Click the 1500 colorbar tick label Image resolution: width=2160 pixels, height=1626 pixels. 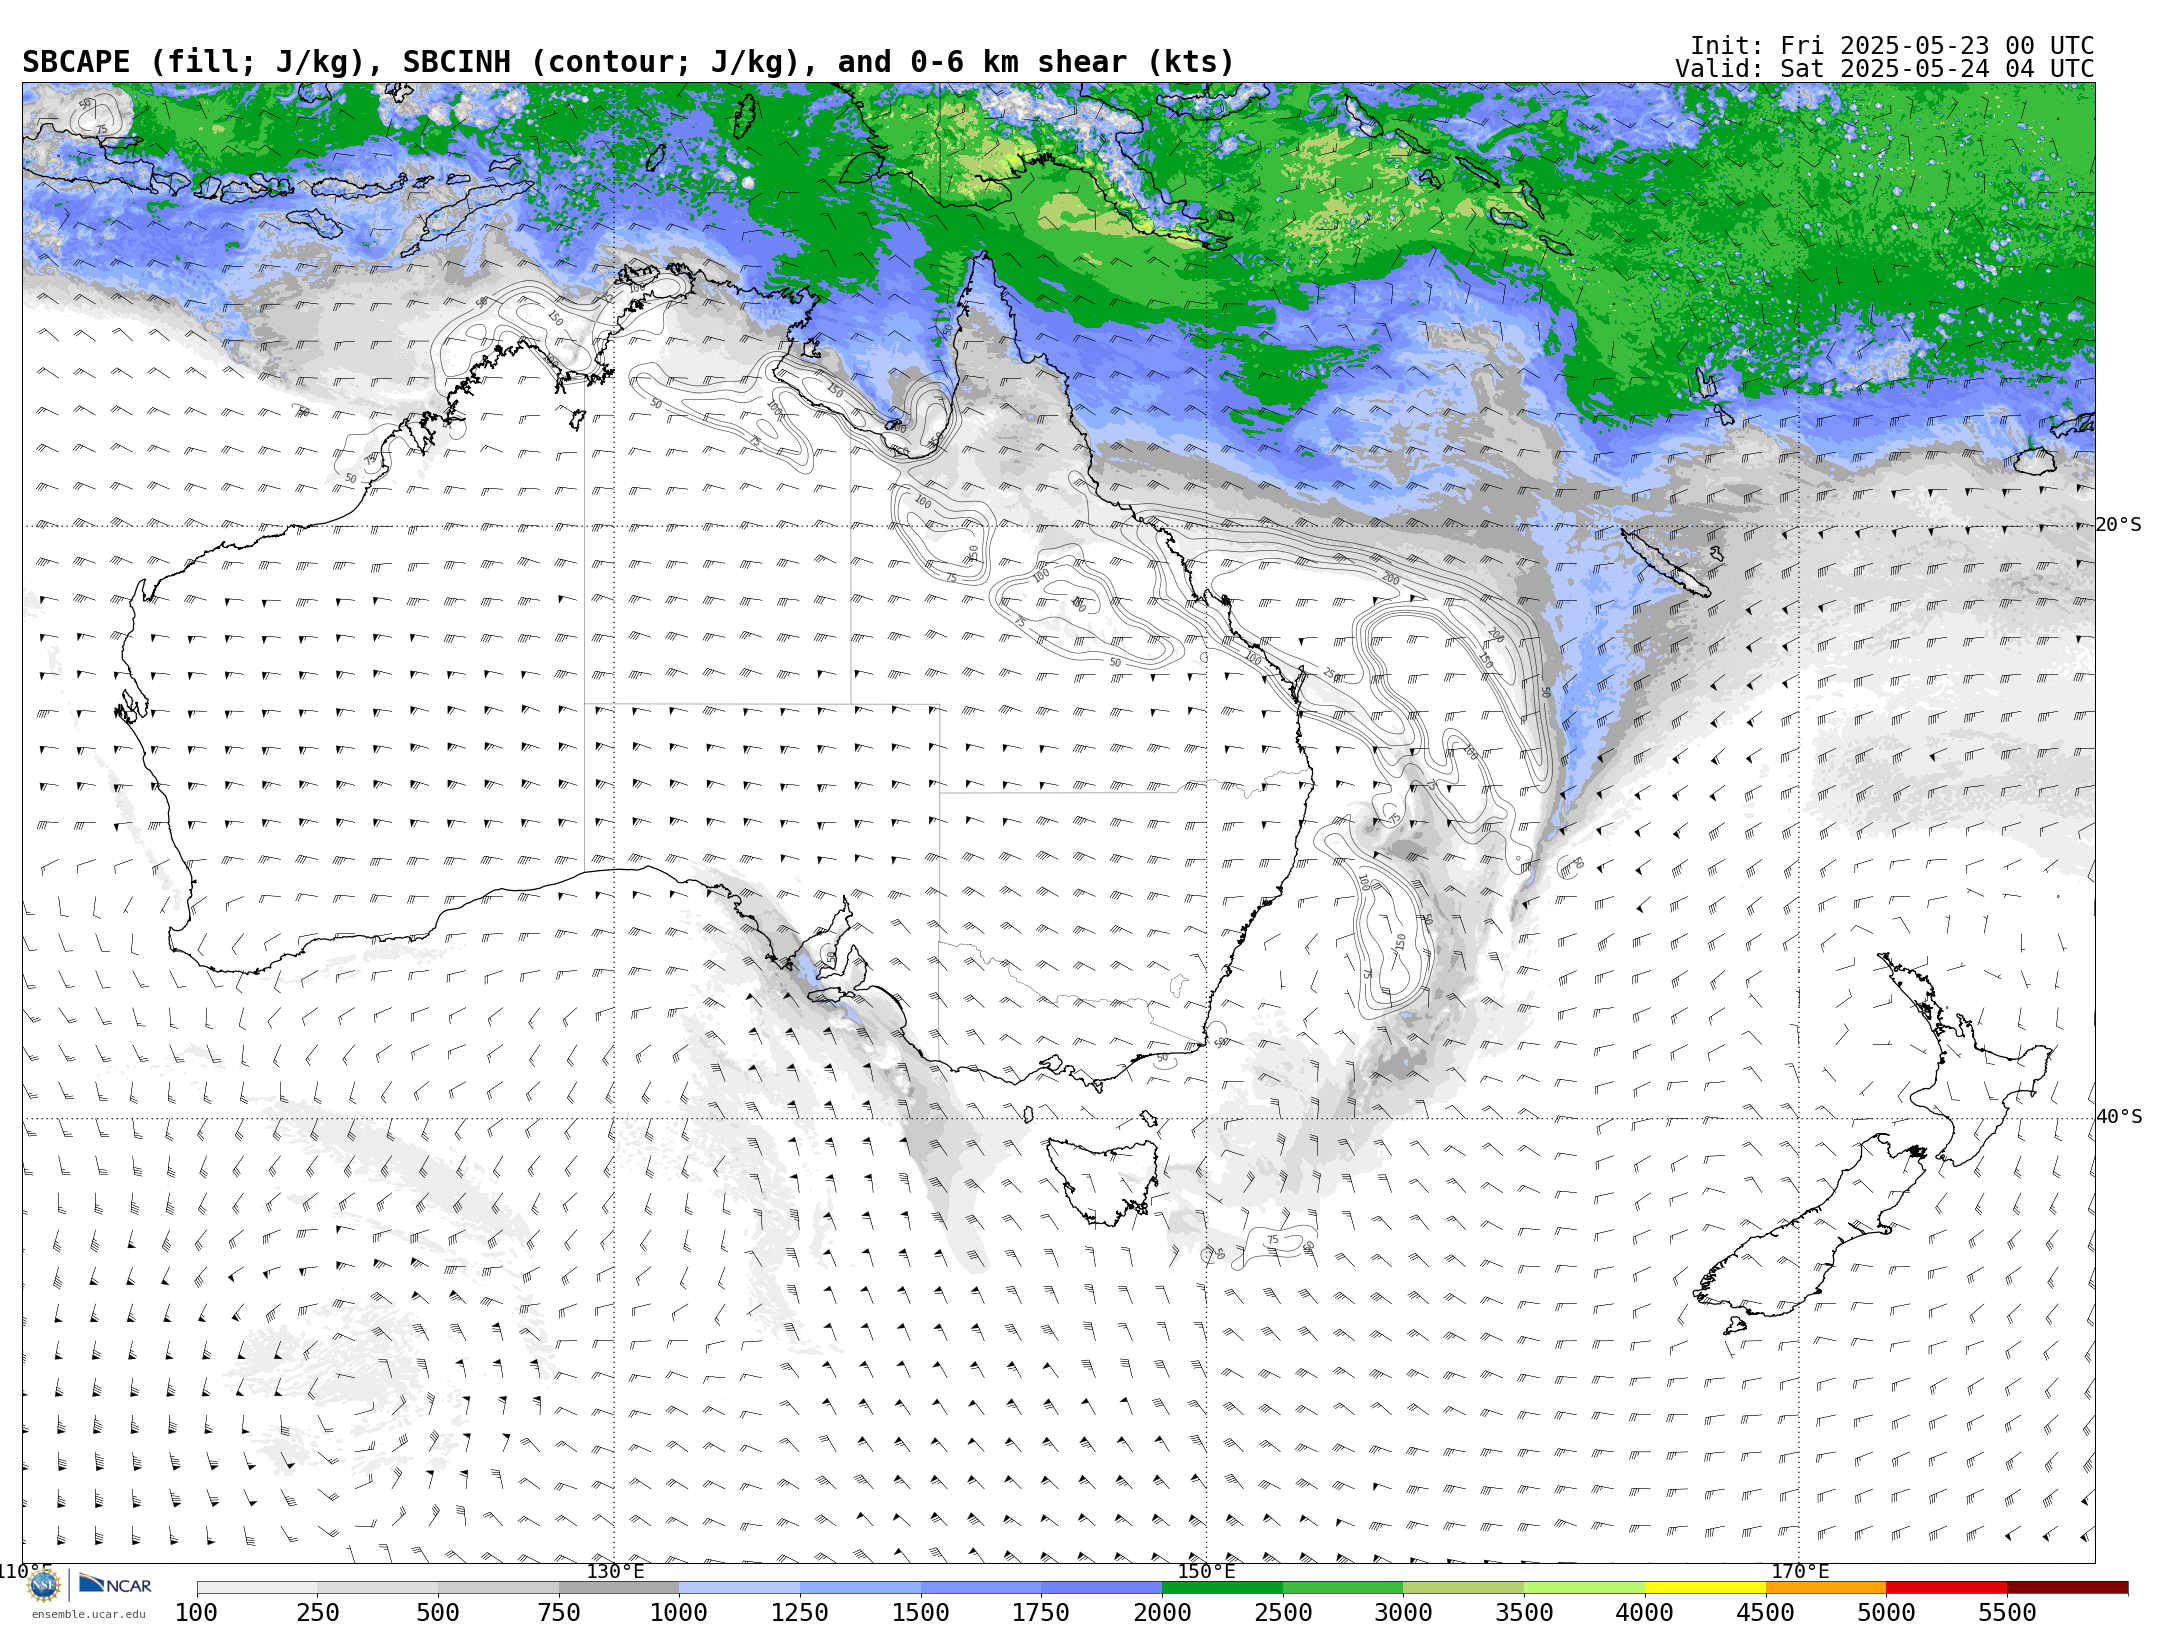tap(921, 1613)
